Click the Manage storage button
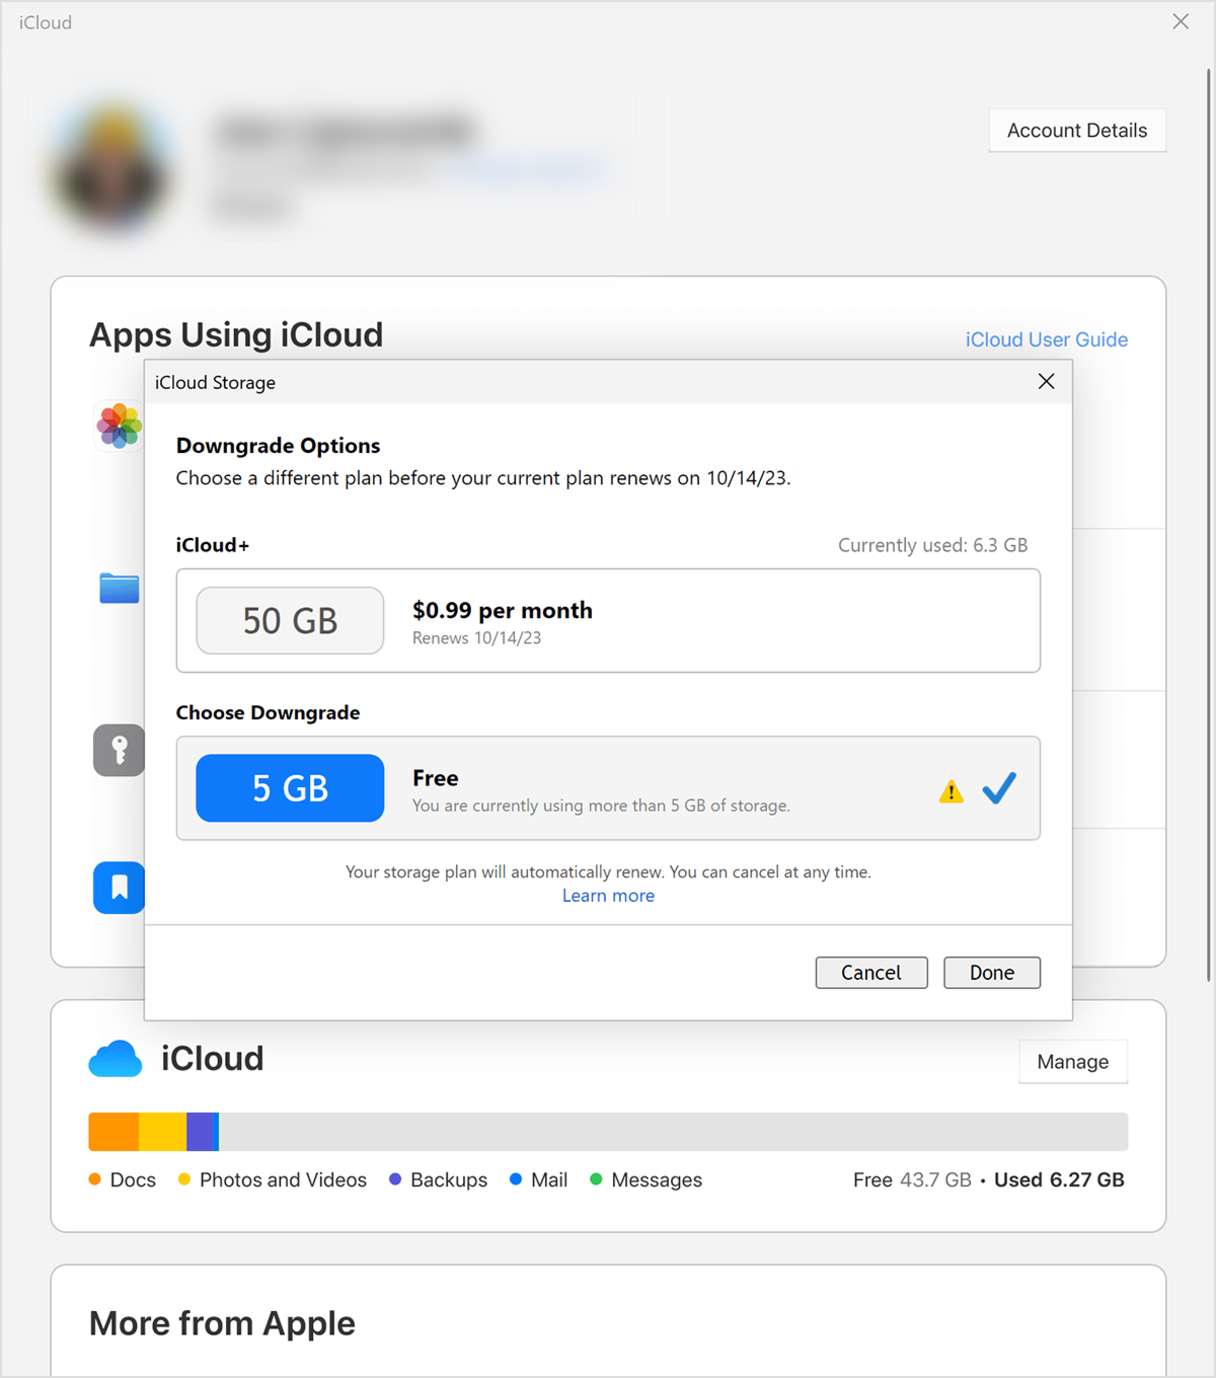1216x1378 pixels. [x=1073, y=1061]
